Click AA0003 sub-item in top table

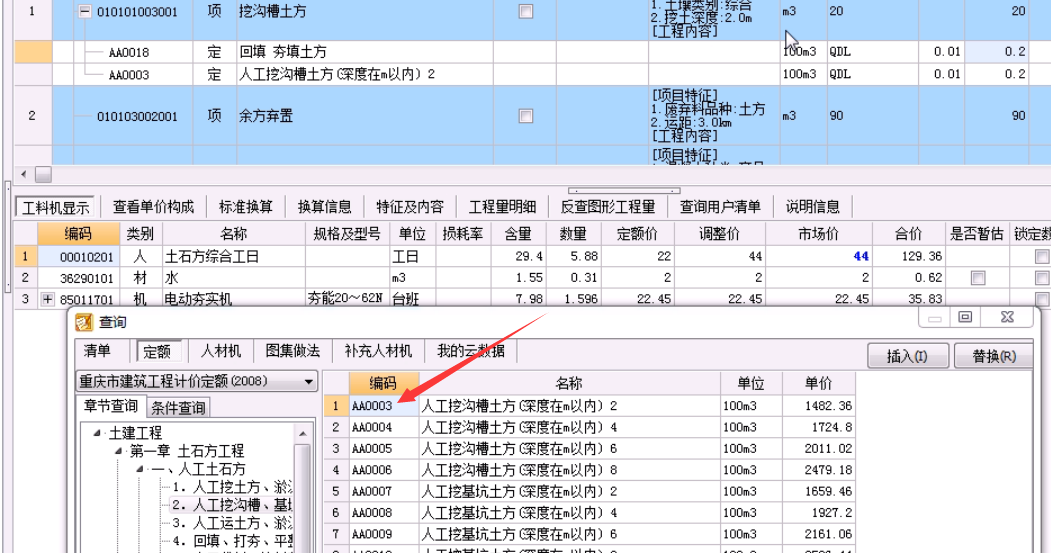coord(129,74)
